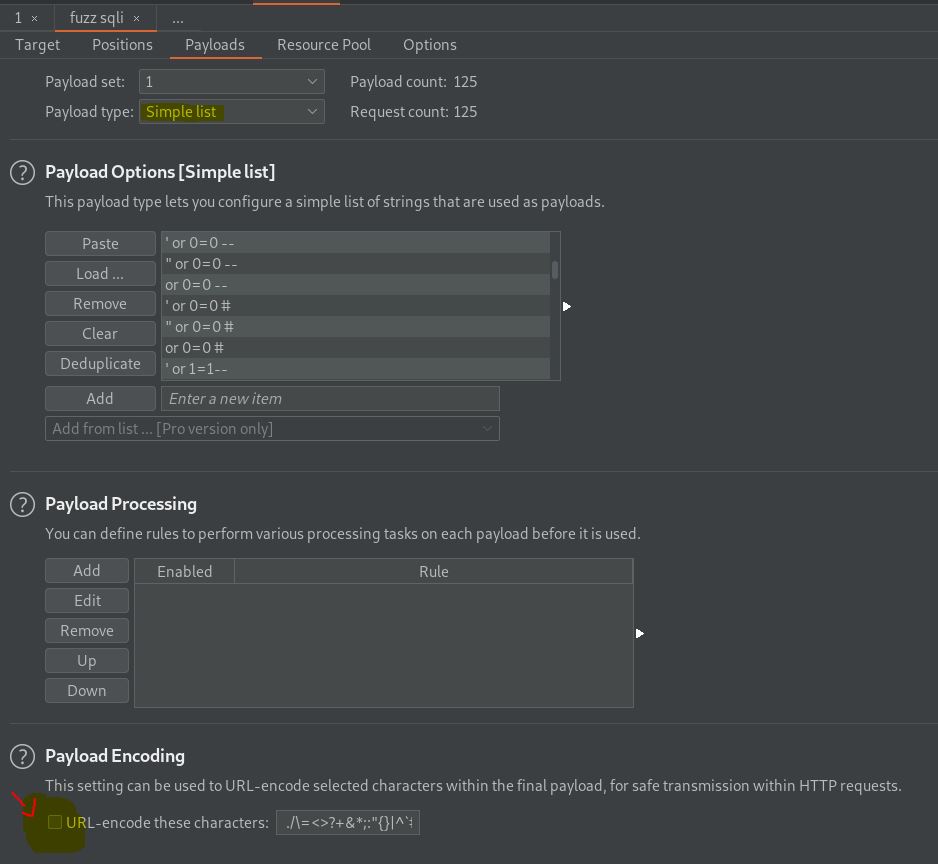Image resolution: width=938 pixels, height=864 pixels.
Task: Click Deduplicate button
Action: pos(100,363)
